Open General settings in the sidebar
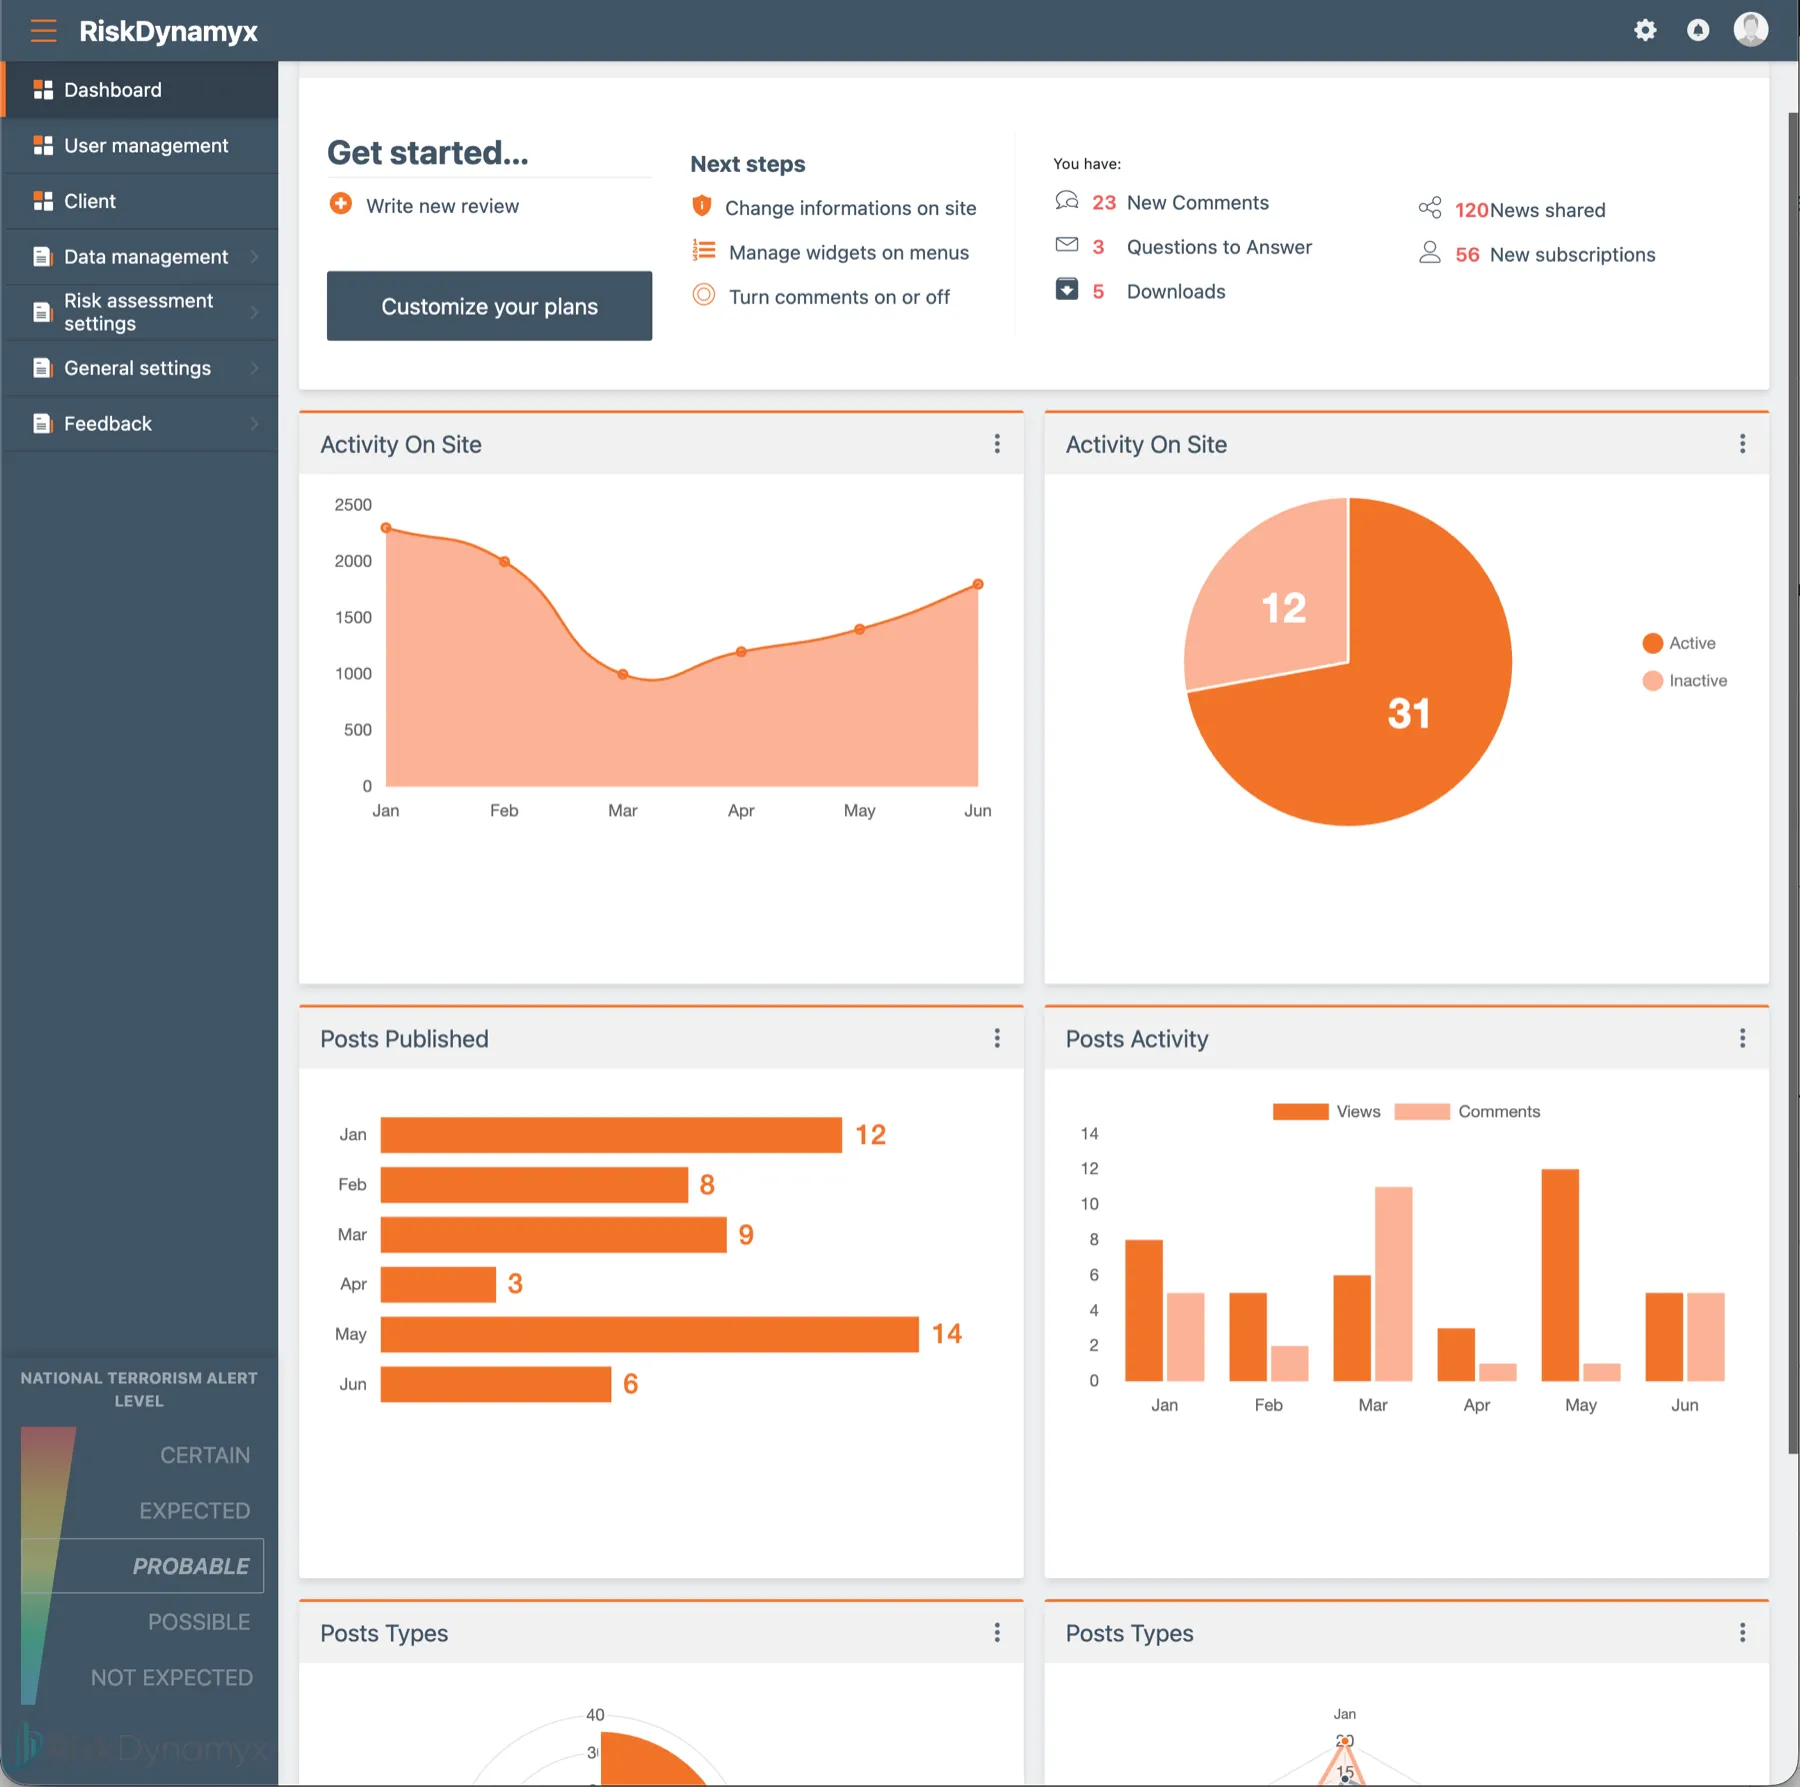1800x1787 pixels. pos(141,368)
